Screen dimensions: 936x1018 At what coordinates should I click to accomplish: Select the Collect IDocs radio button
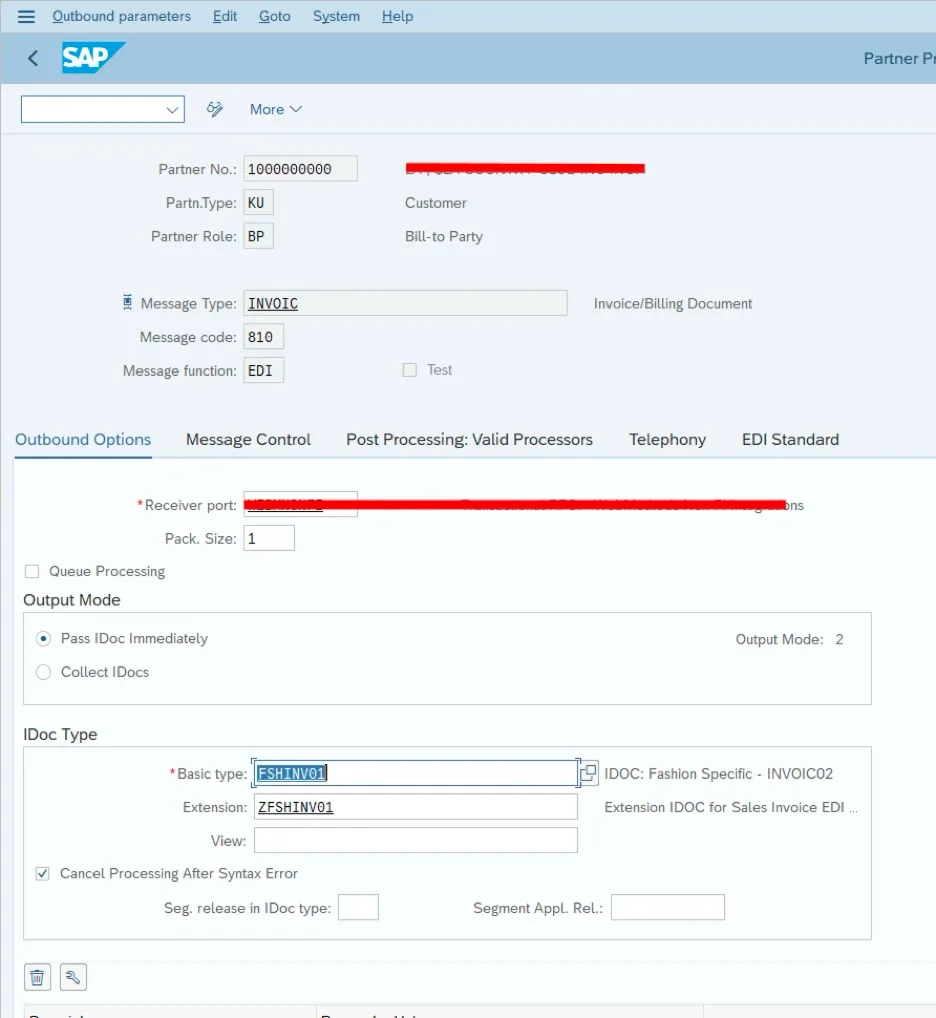click(43, 672)
